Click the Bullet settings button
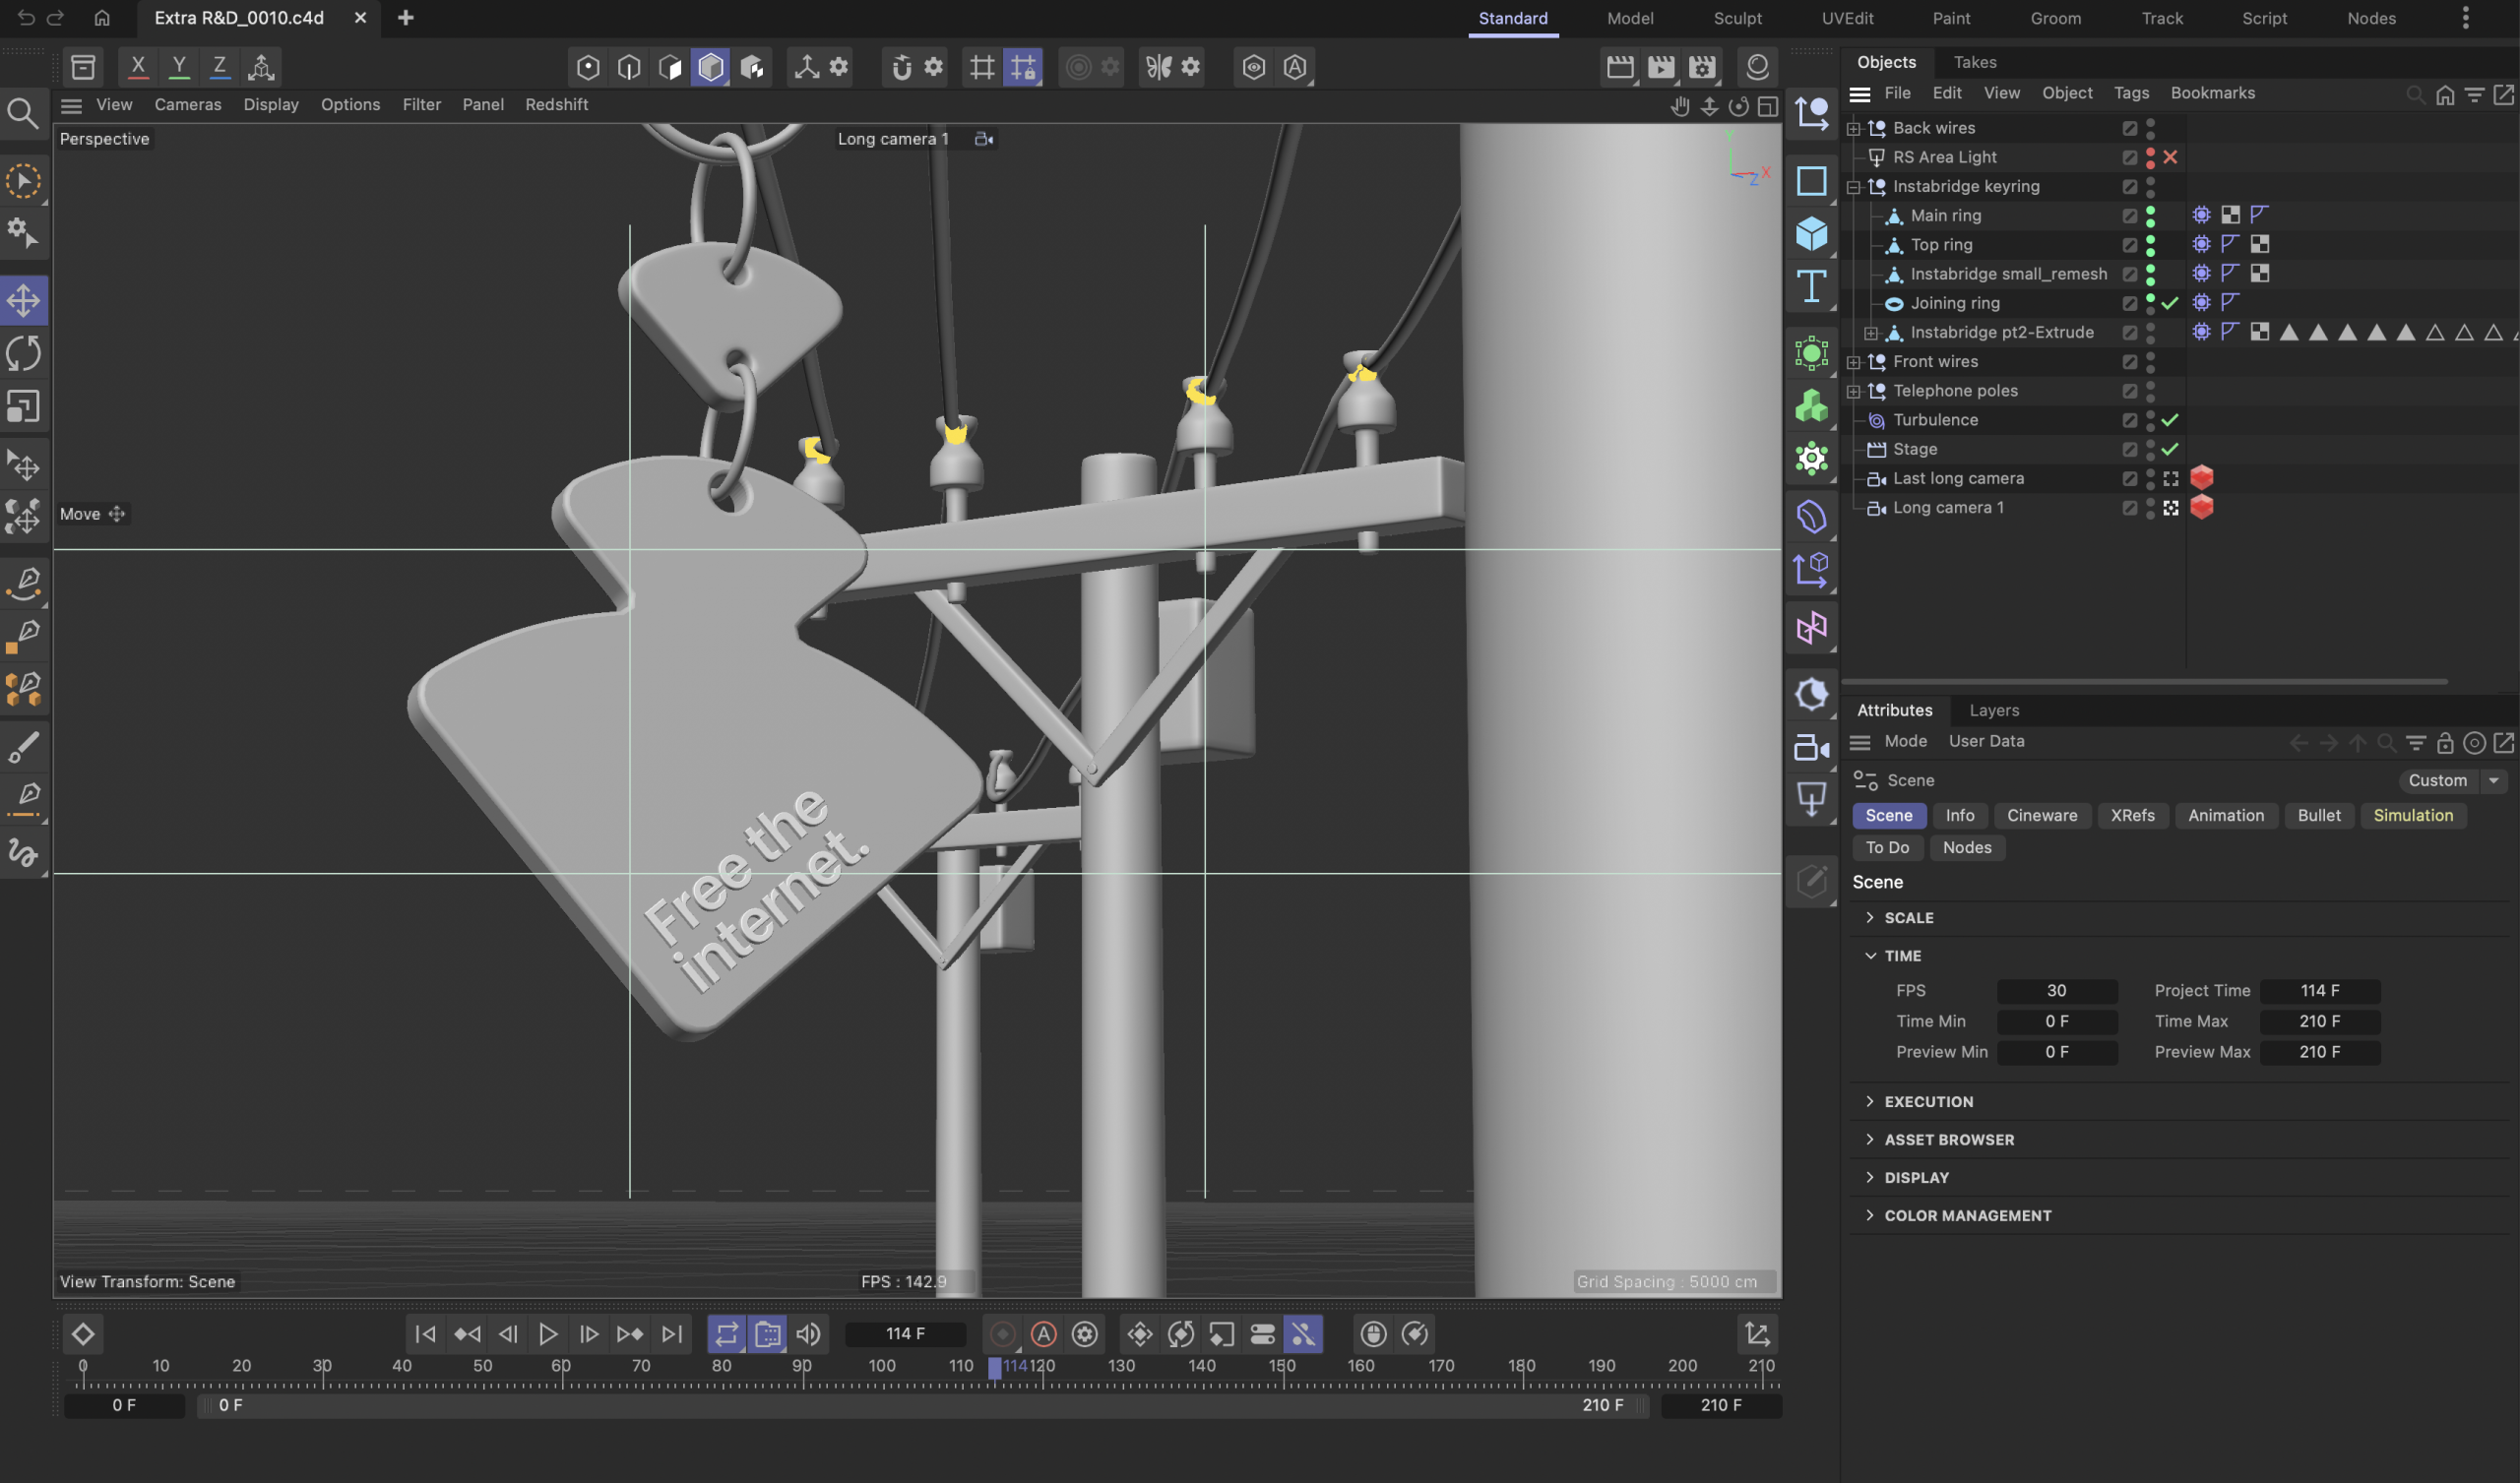This screenshot has height=1483, width=2520. 2318,815
